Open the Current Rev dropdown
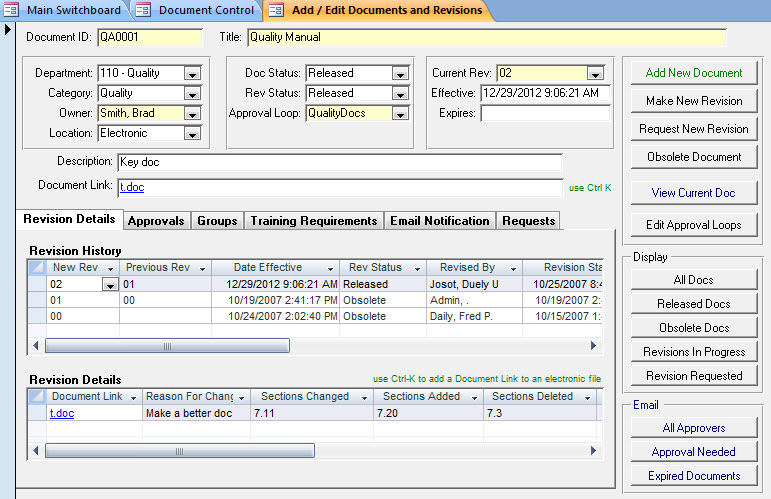This screenshot has height=499, width=771. (x=596, y=73)
